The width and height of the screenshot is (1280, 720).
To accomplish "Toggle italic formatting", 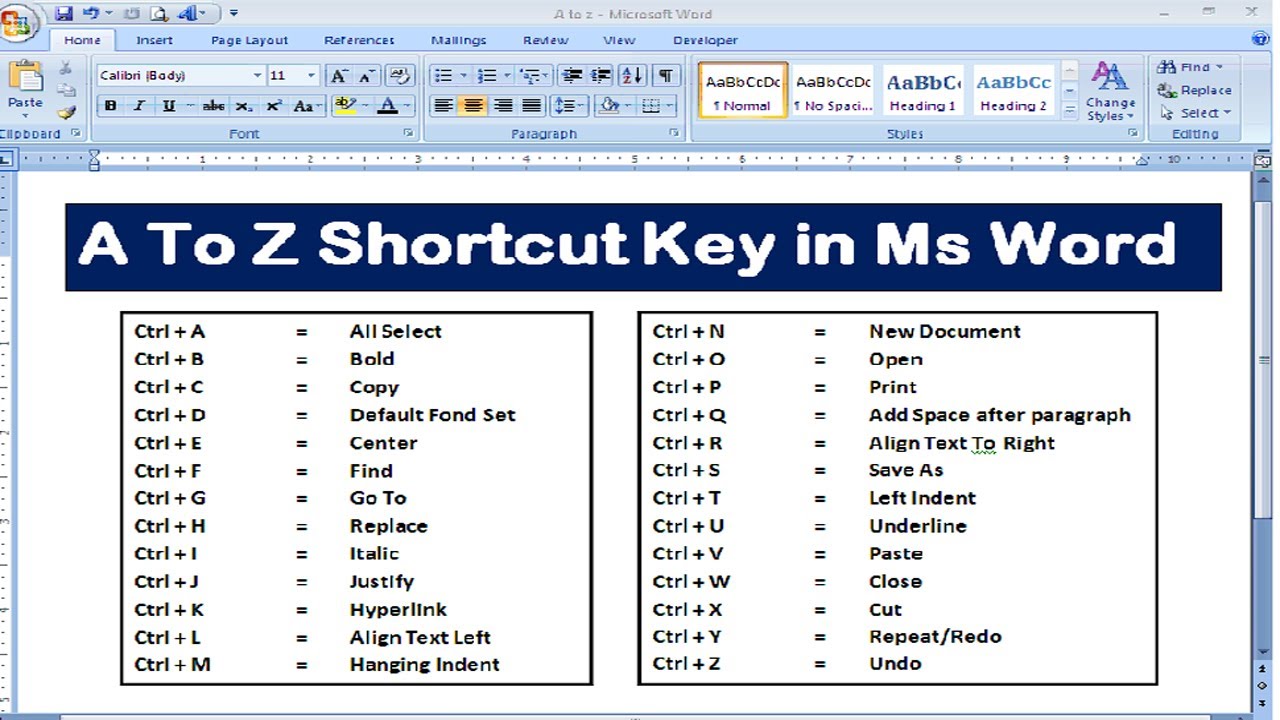I will coord(138,104).
